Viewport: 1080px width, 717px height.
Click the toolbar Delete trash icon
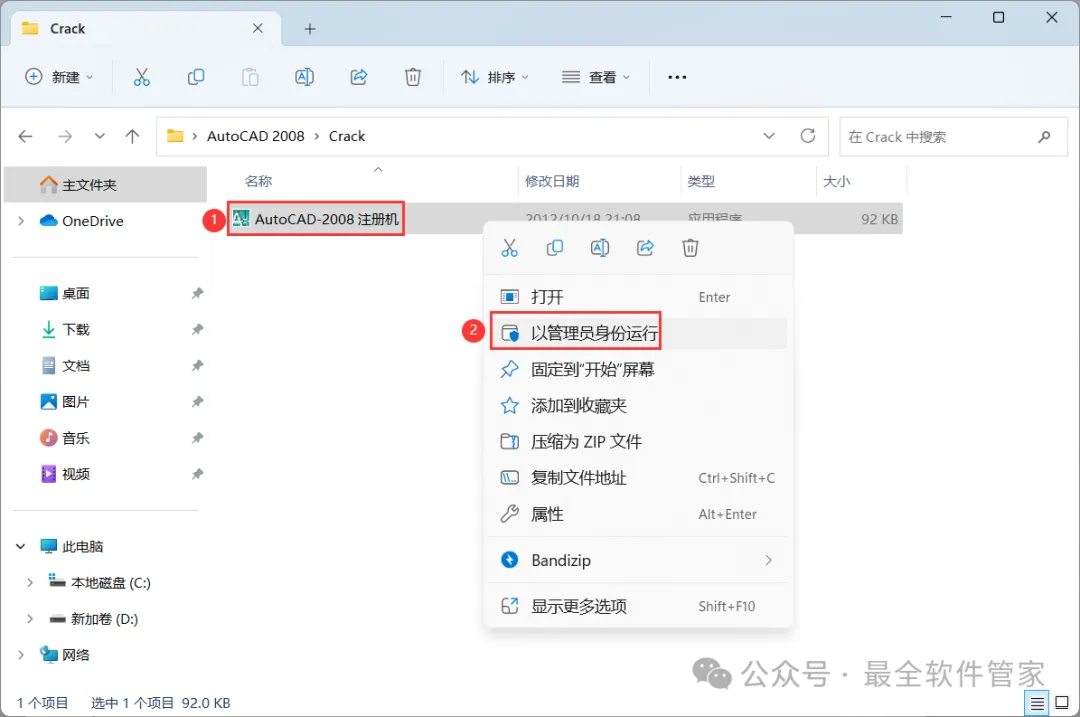tap(413, 77)
